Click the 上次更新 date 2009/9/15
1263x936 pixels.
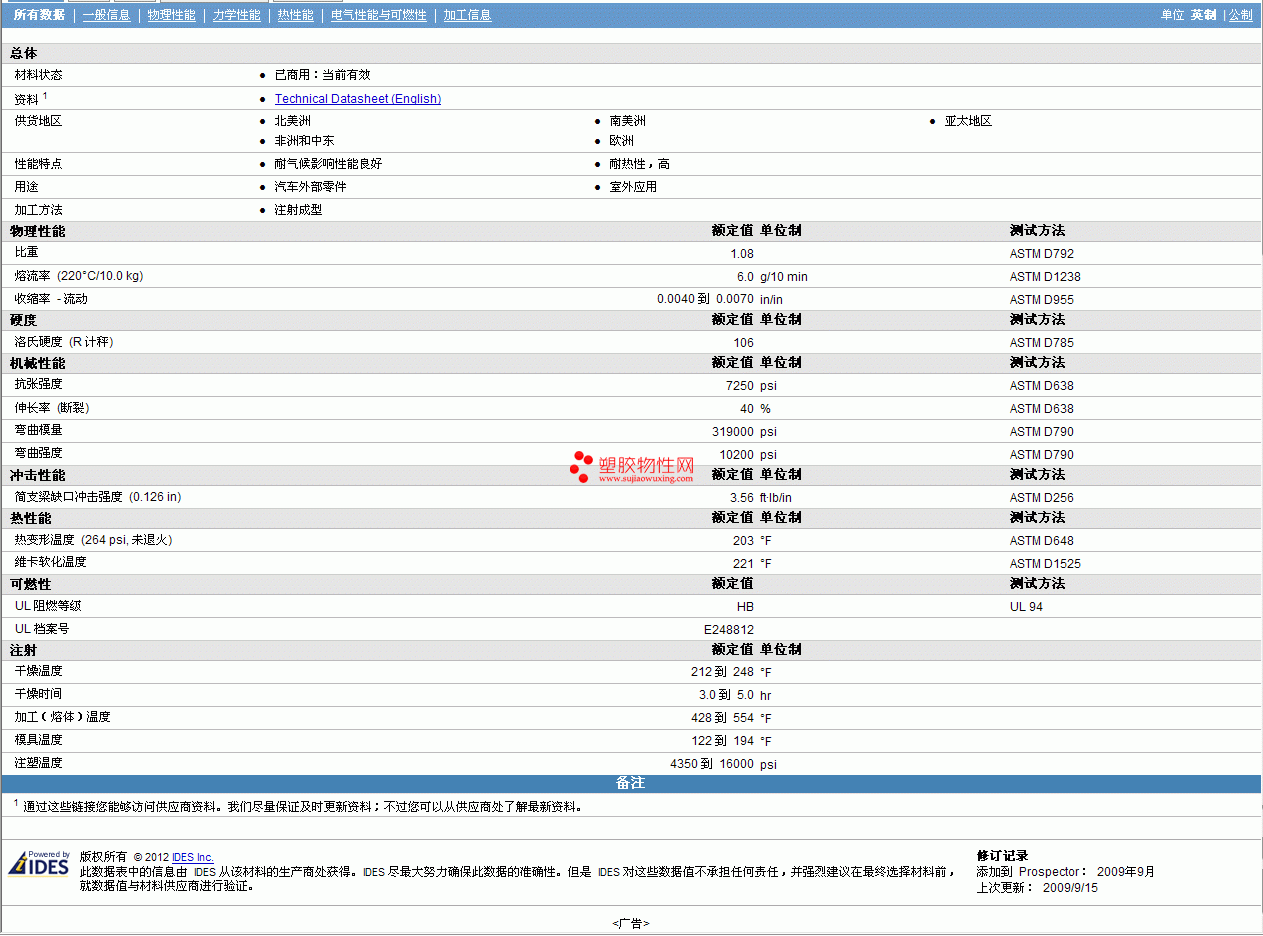(1070, 888)
